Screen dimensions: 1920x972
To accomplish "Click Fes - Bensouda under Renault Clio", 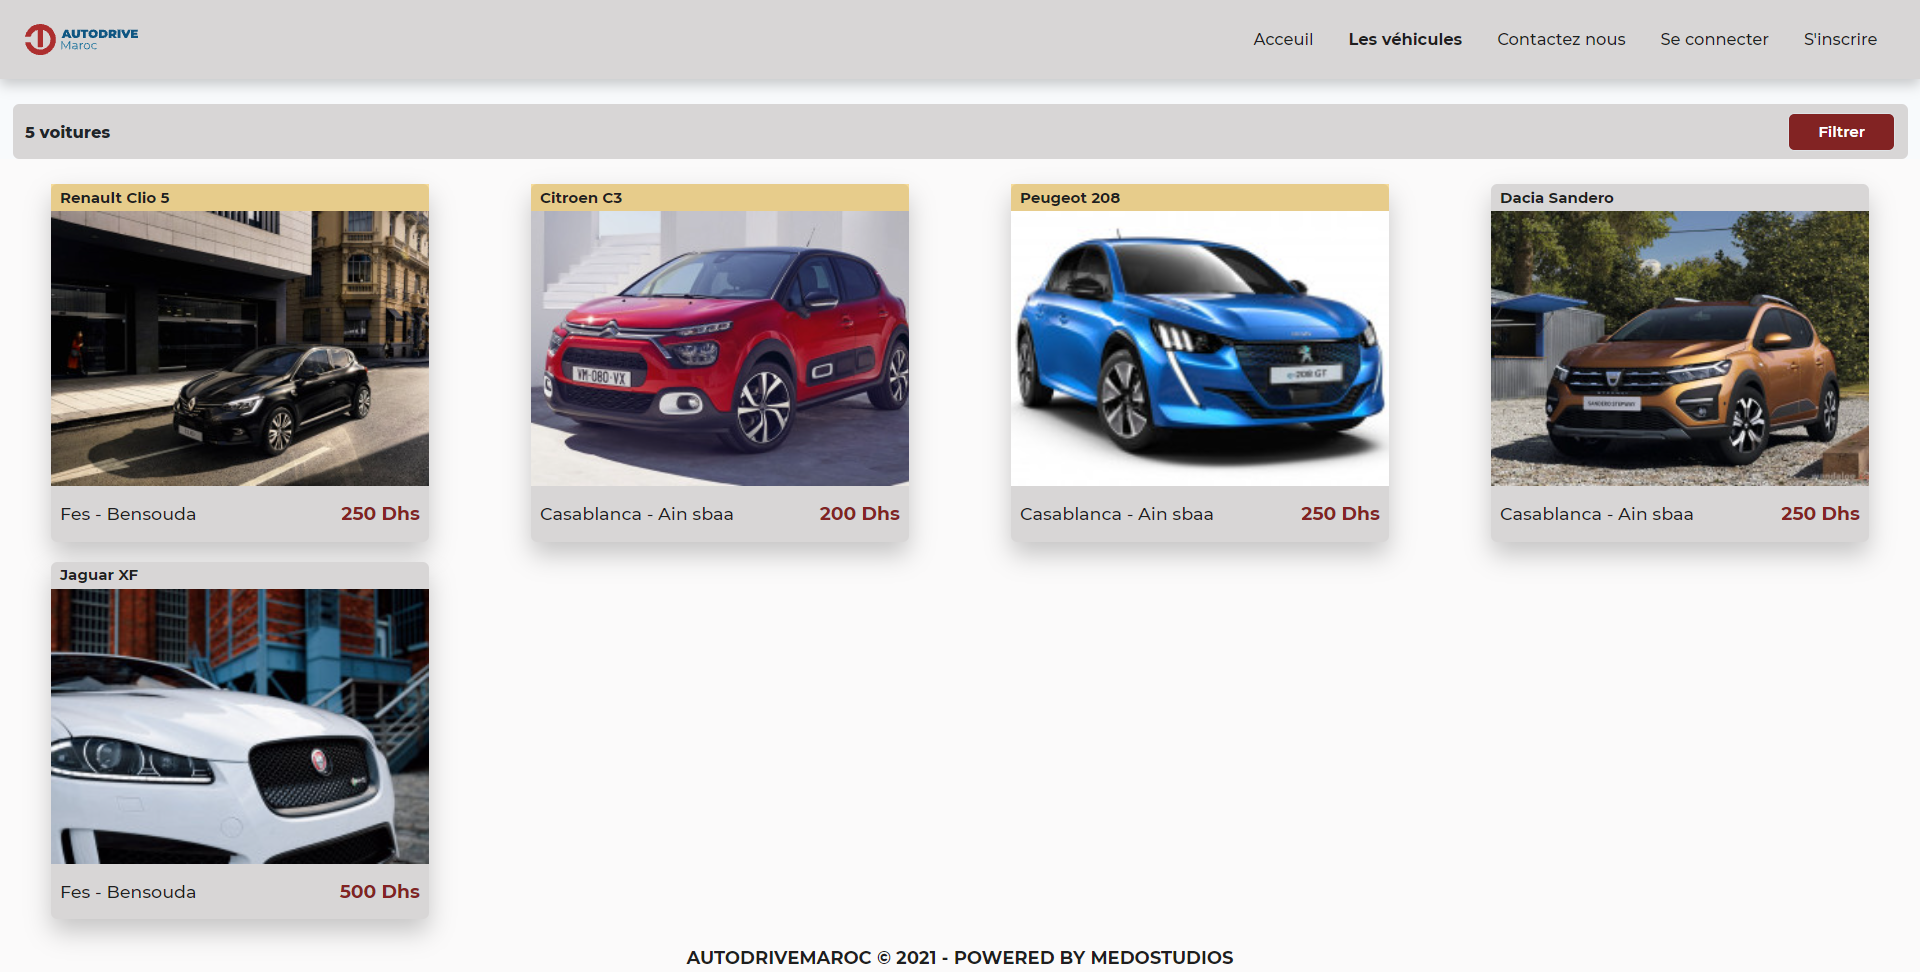I will (128, 514).
